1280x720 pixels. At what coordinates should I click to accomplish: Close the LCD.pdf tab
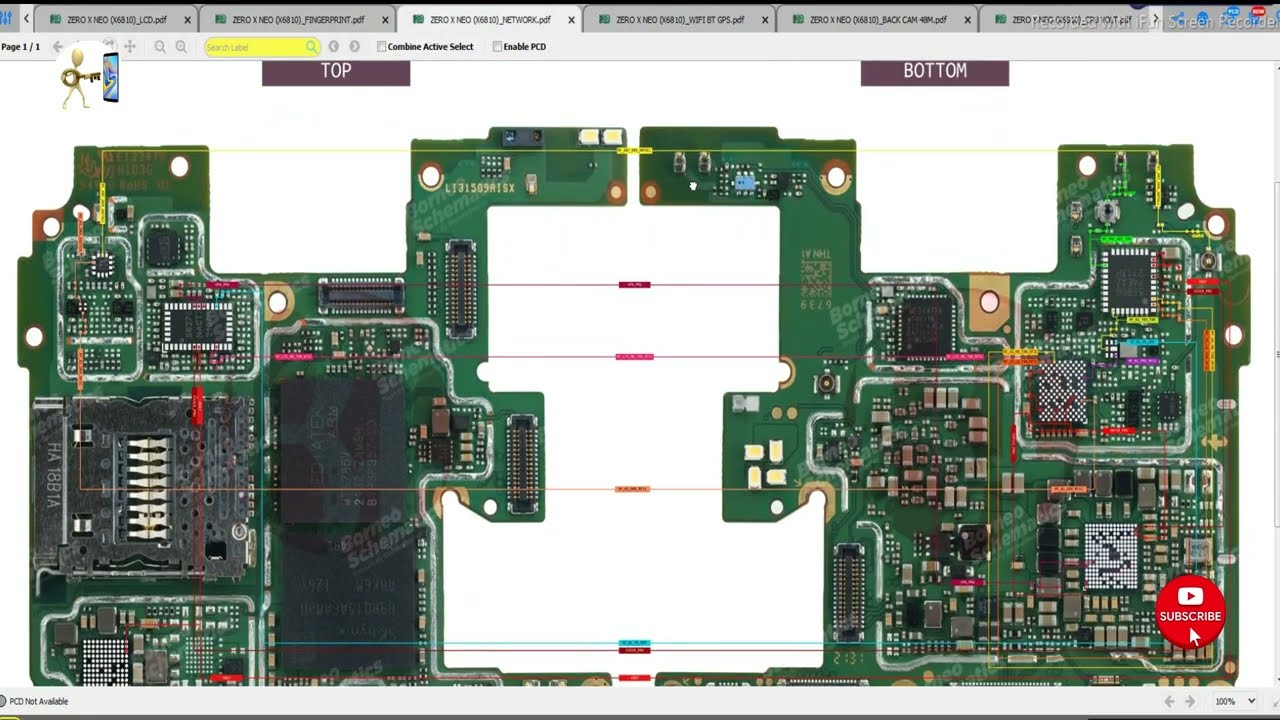187,20
